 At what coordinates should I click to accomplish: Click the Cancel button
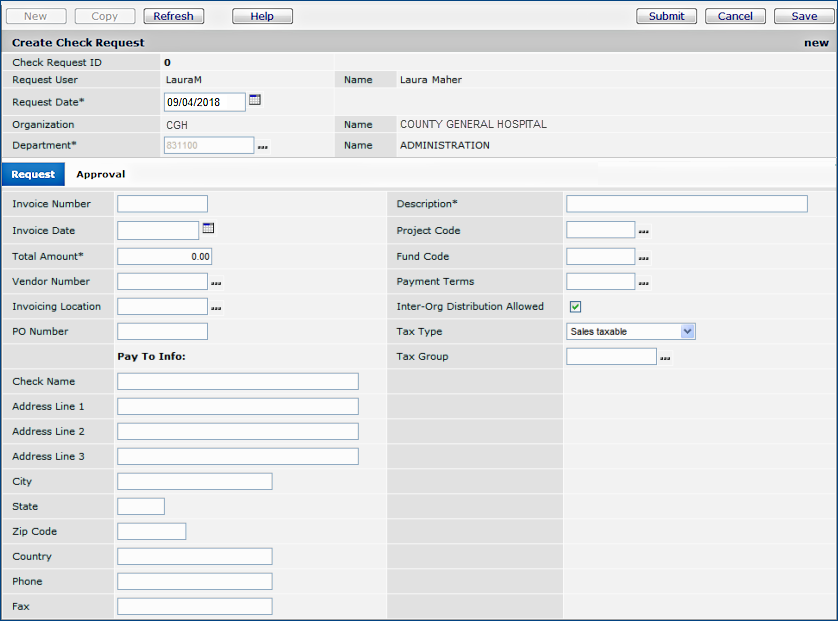click(735, 16)
